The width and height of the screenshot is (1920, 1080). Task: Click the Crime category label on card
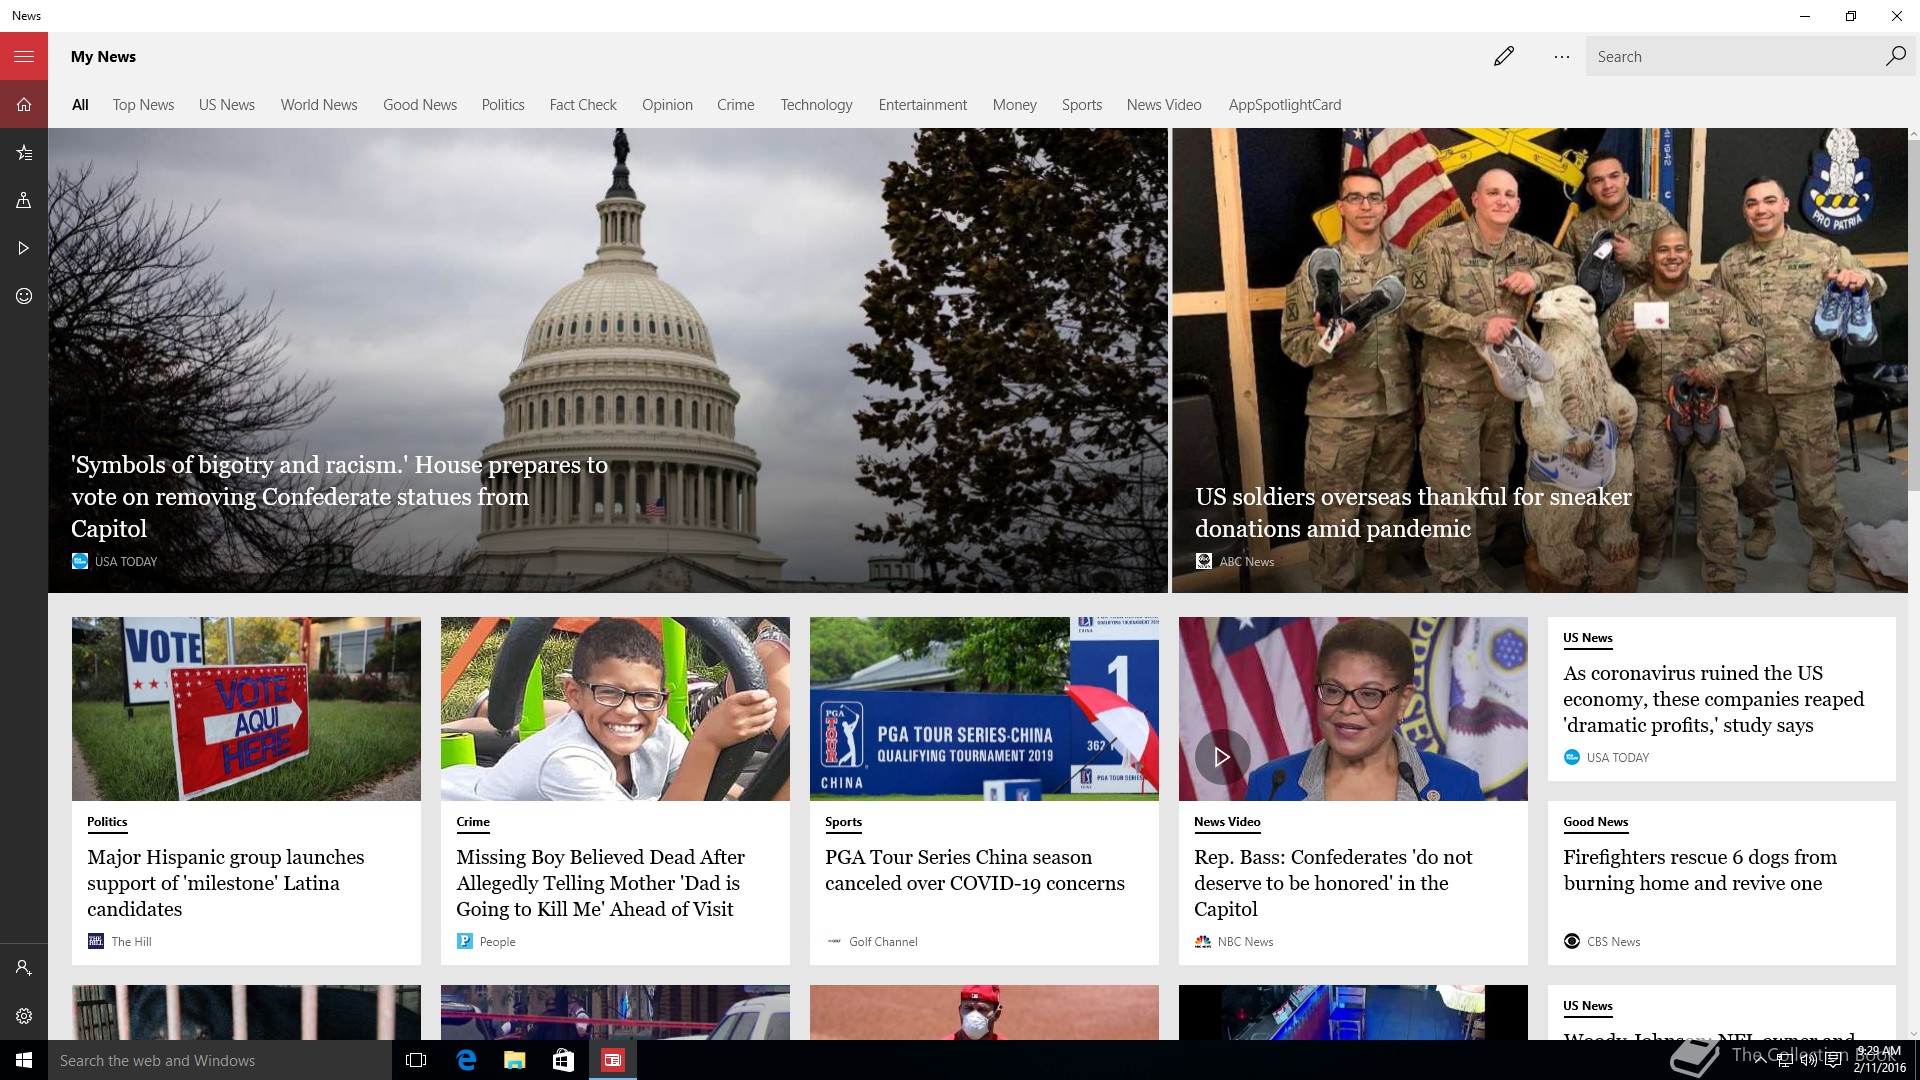pyautogui.click(x=473, y=822)
